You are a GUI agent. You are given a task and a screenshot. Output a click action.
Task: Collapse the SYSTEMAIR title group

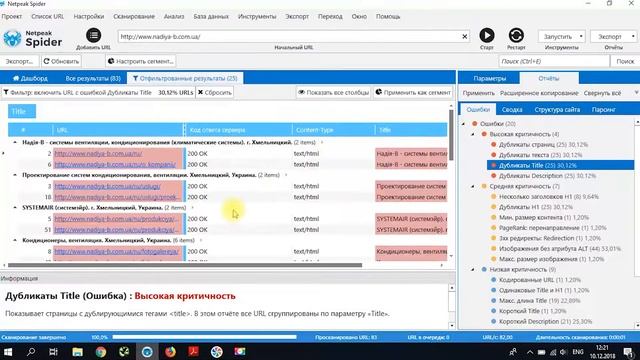[15, 208]
